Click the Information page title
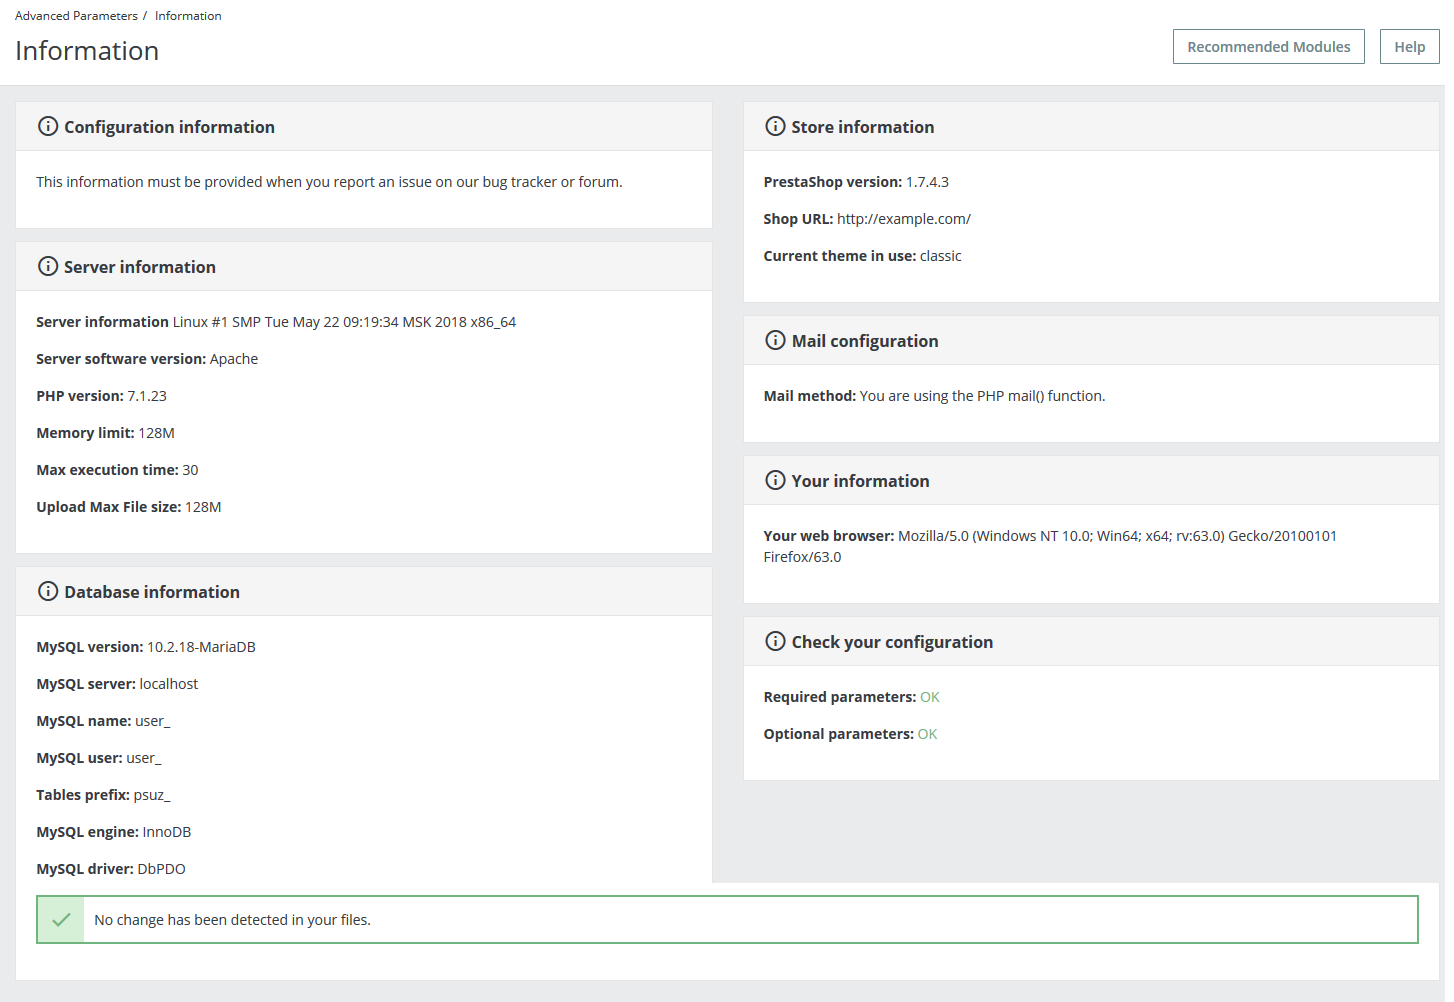Image resolution: width=1454 pixels, height=1002 pixels. [87, 51]
